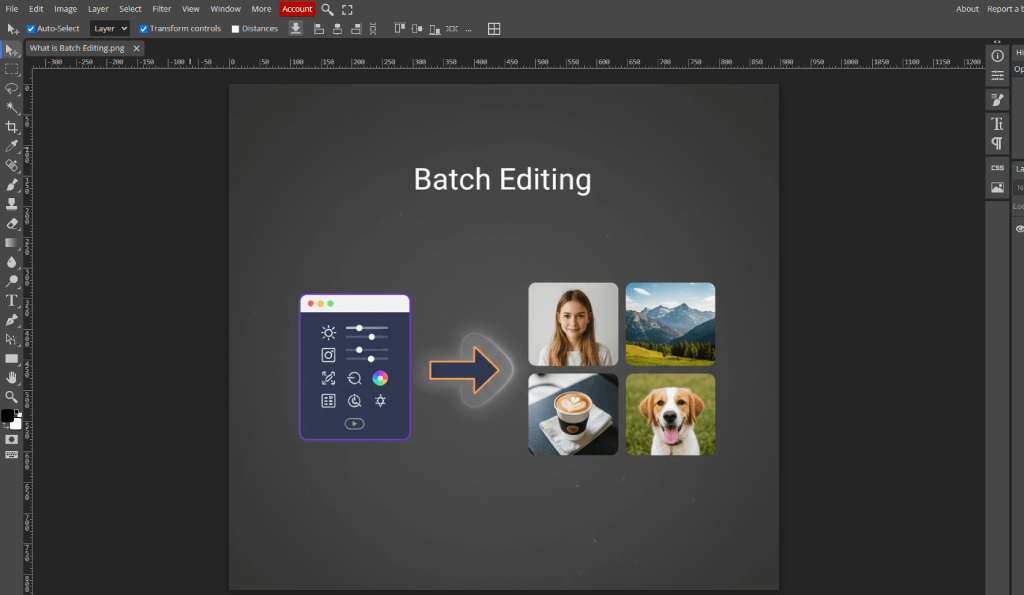Screen dimensions: 1024x595
Task: Open the Layer target dropdown
Action: (109, 29)
